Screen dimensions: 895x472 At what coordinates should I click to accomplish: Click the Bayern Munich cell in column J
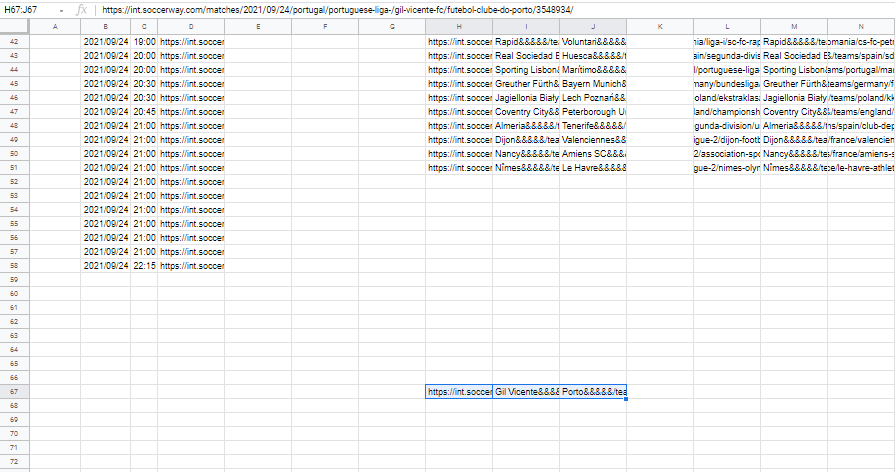pos(593,84)
